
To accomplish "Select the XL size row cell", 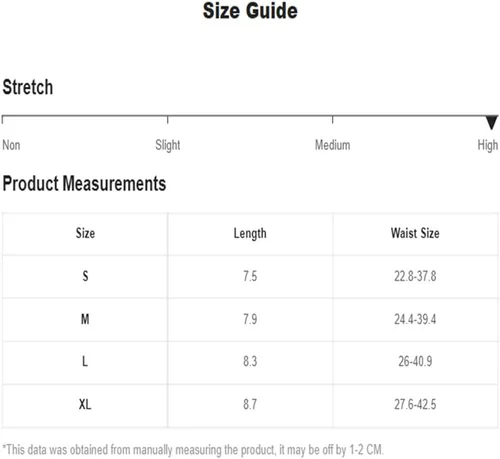I will coord(85,405).
